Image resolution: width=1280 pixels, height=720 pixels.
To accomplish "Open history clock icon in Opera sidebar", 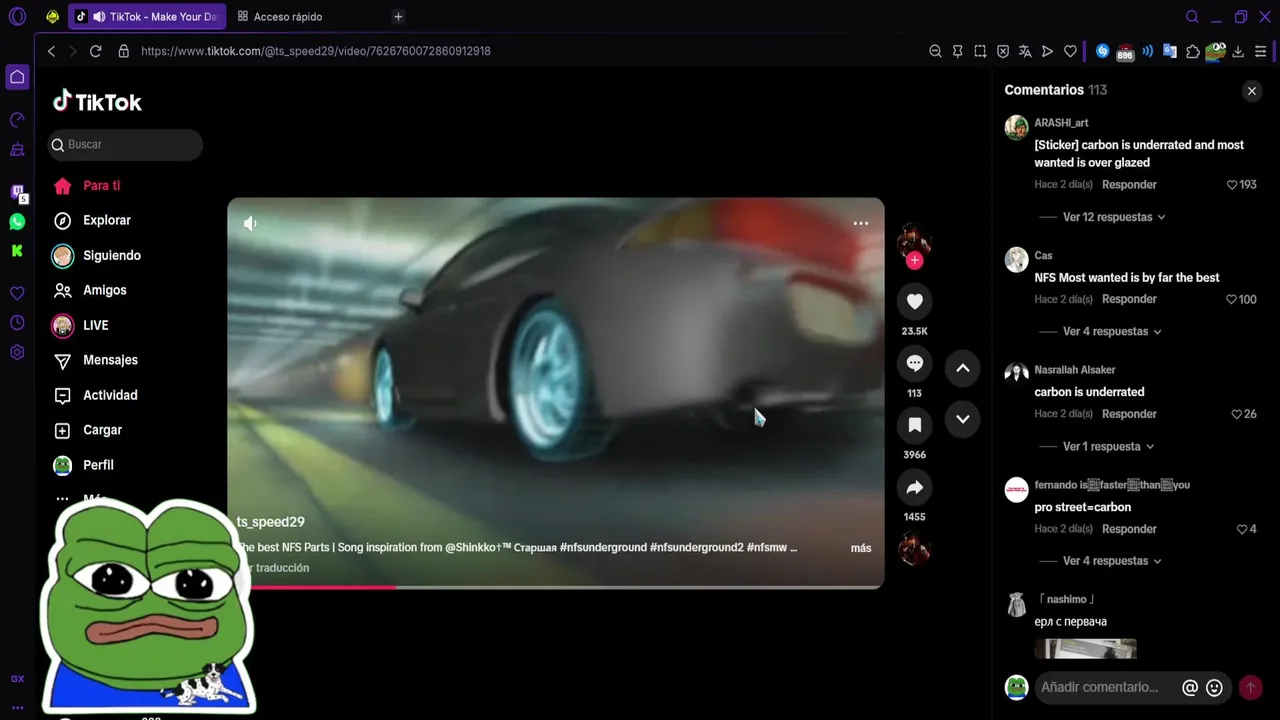I will coord(17,323).
